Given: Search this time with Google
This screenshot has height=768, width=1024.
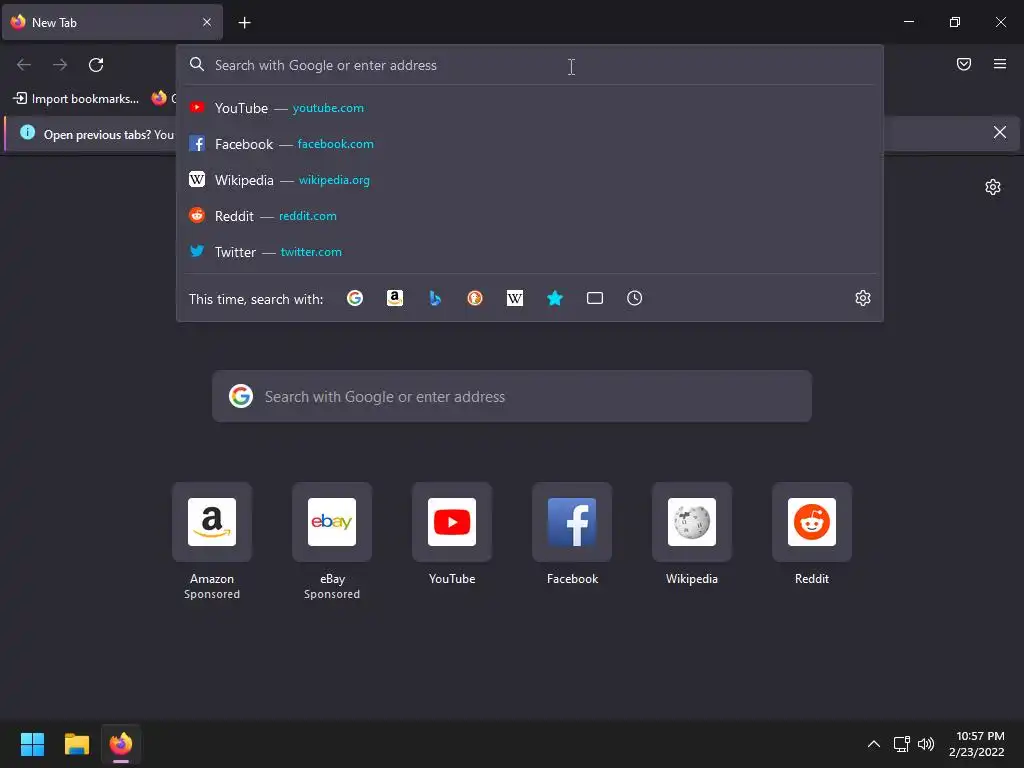Looking at the screenshot, I should point(355,298).
